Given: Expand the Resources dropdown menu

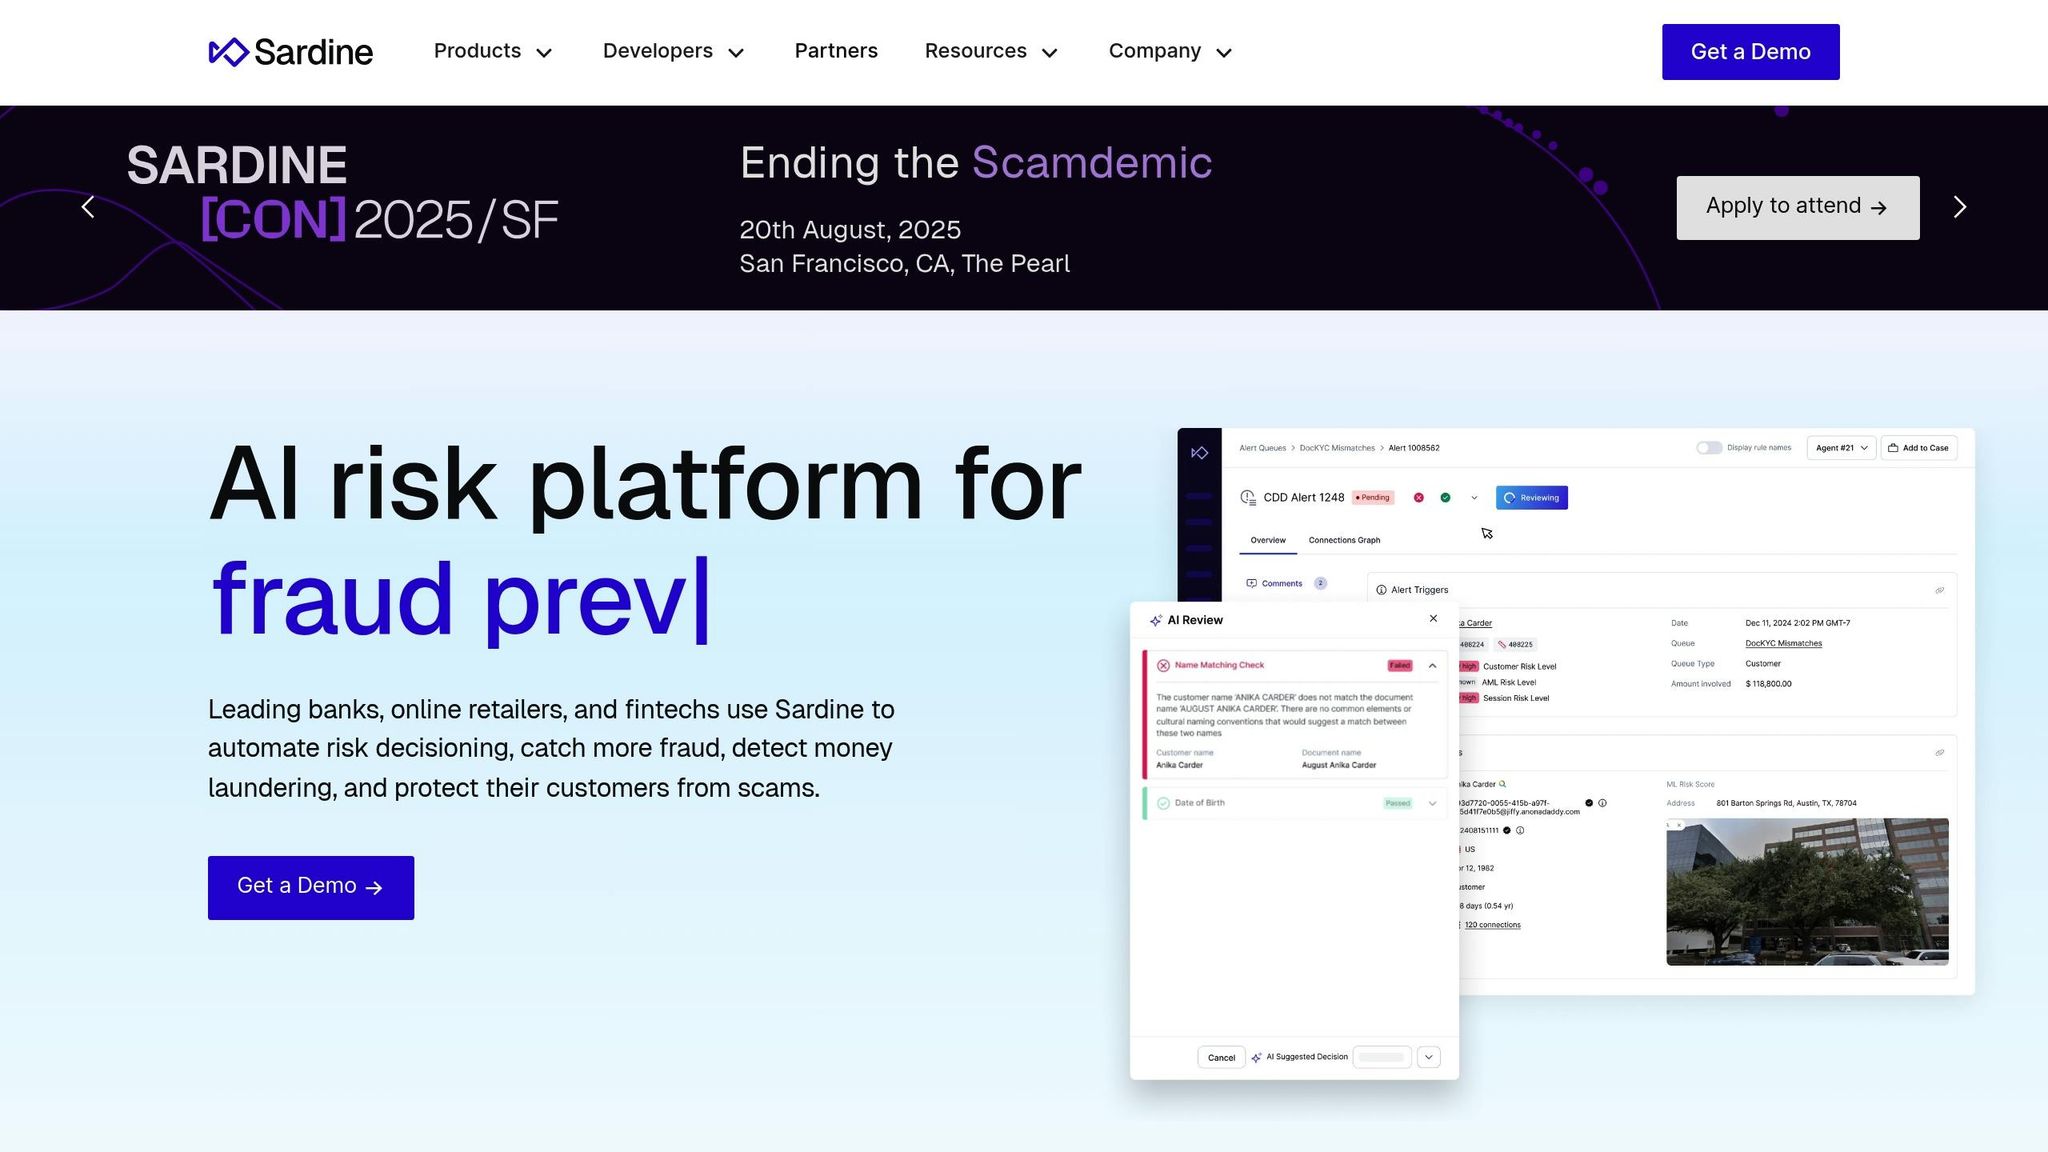Looking at the screenshot, I should pyautogui.click(x=991, y=52).
